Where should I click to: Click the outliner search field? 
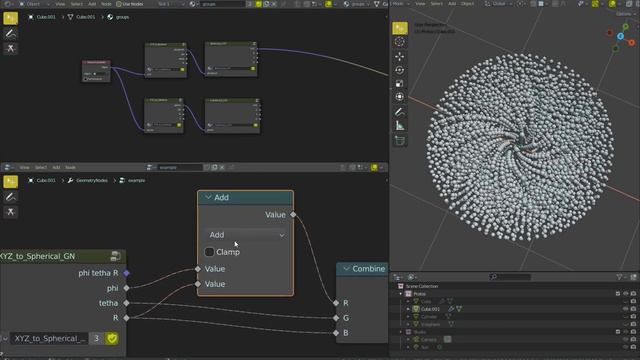pyautogui.click(x=510, y=277)
